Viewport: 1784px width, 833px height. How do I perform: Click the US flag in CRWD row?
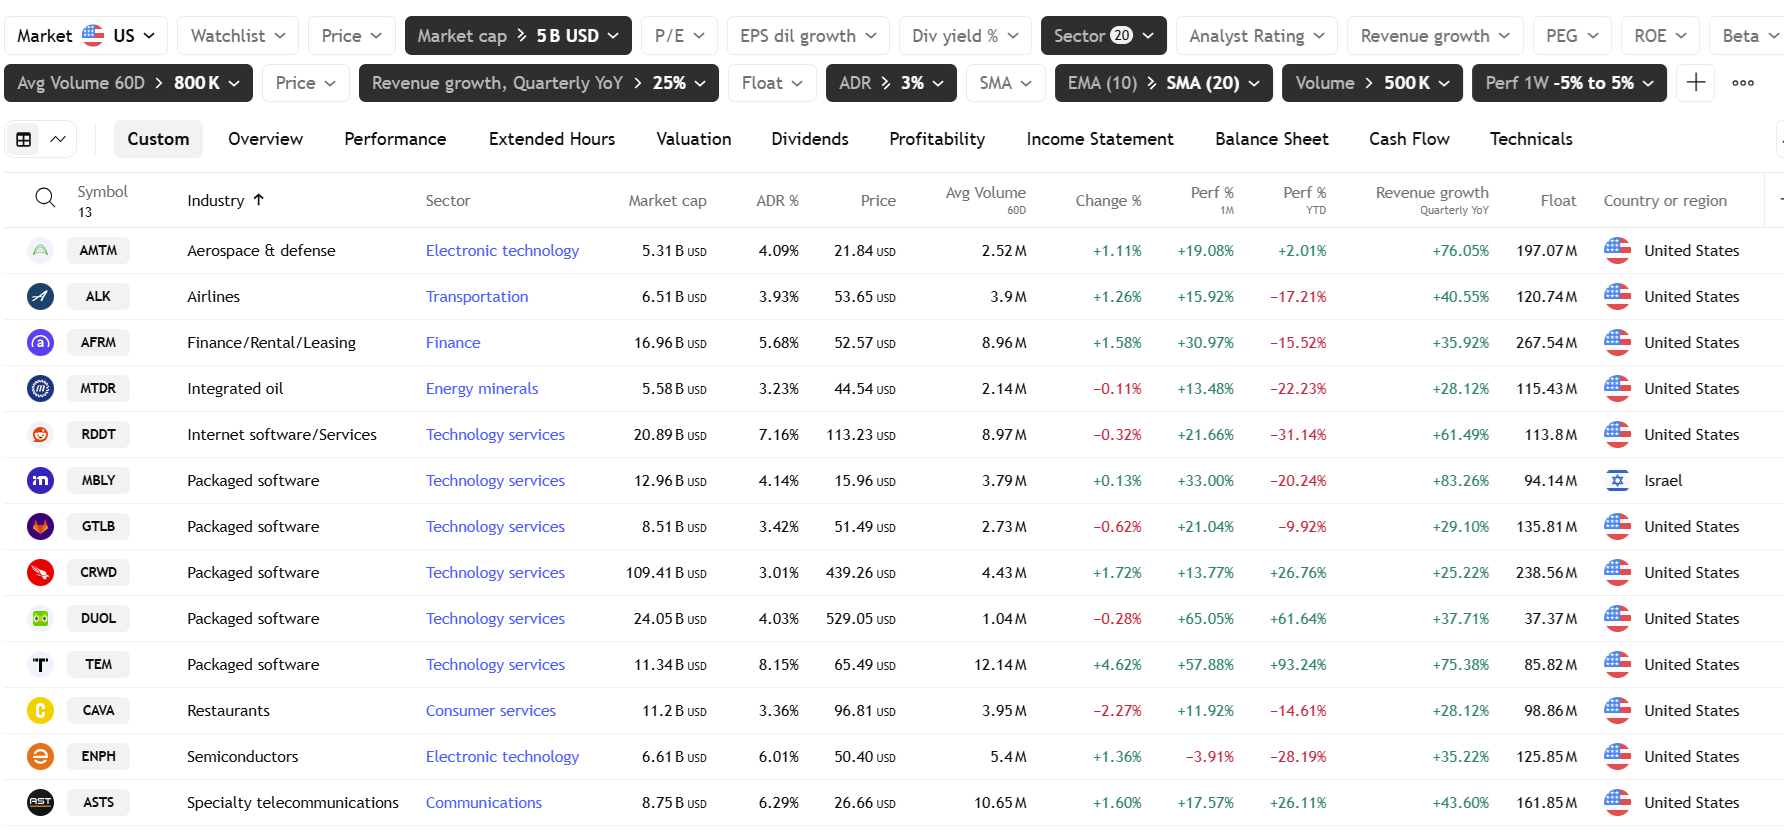click(x=1617, y=573)
